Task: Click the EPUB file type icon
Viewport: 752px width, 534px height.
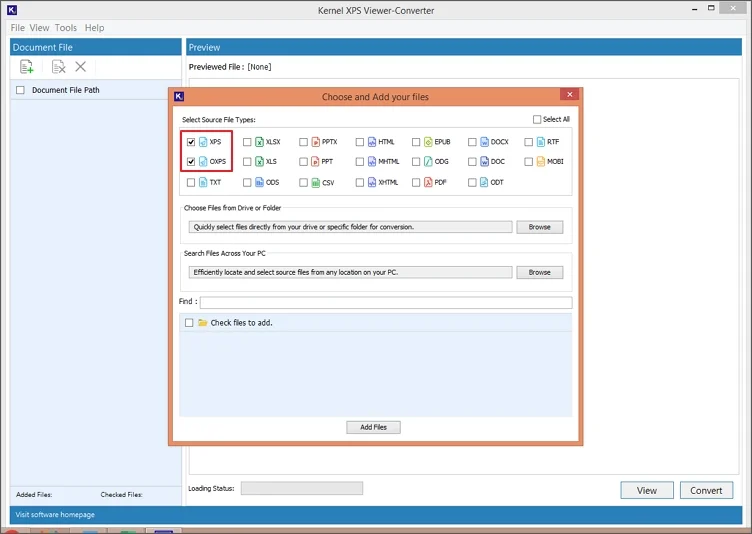Action: coord(428,142)
